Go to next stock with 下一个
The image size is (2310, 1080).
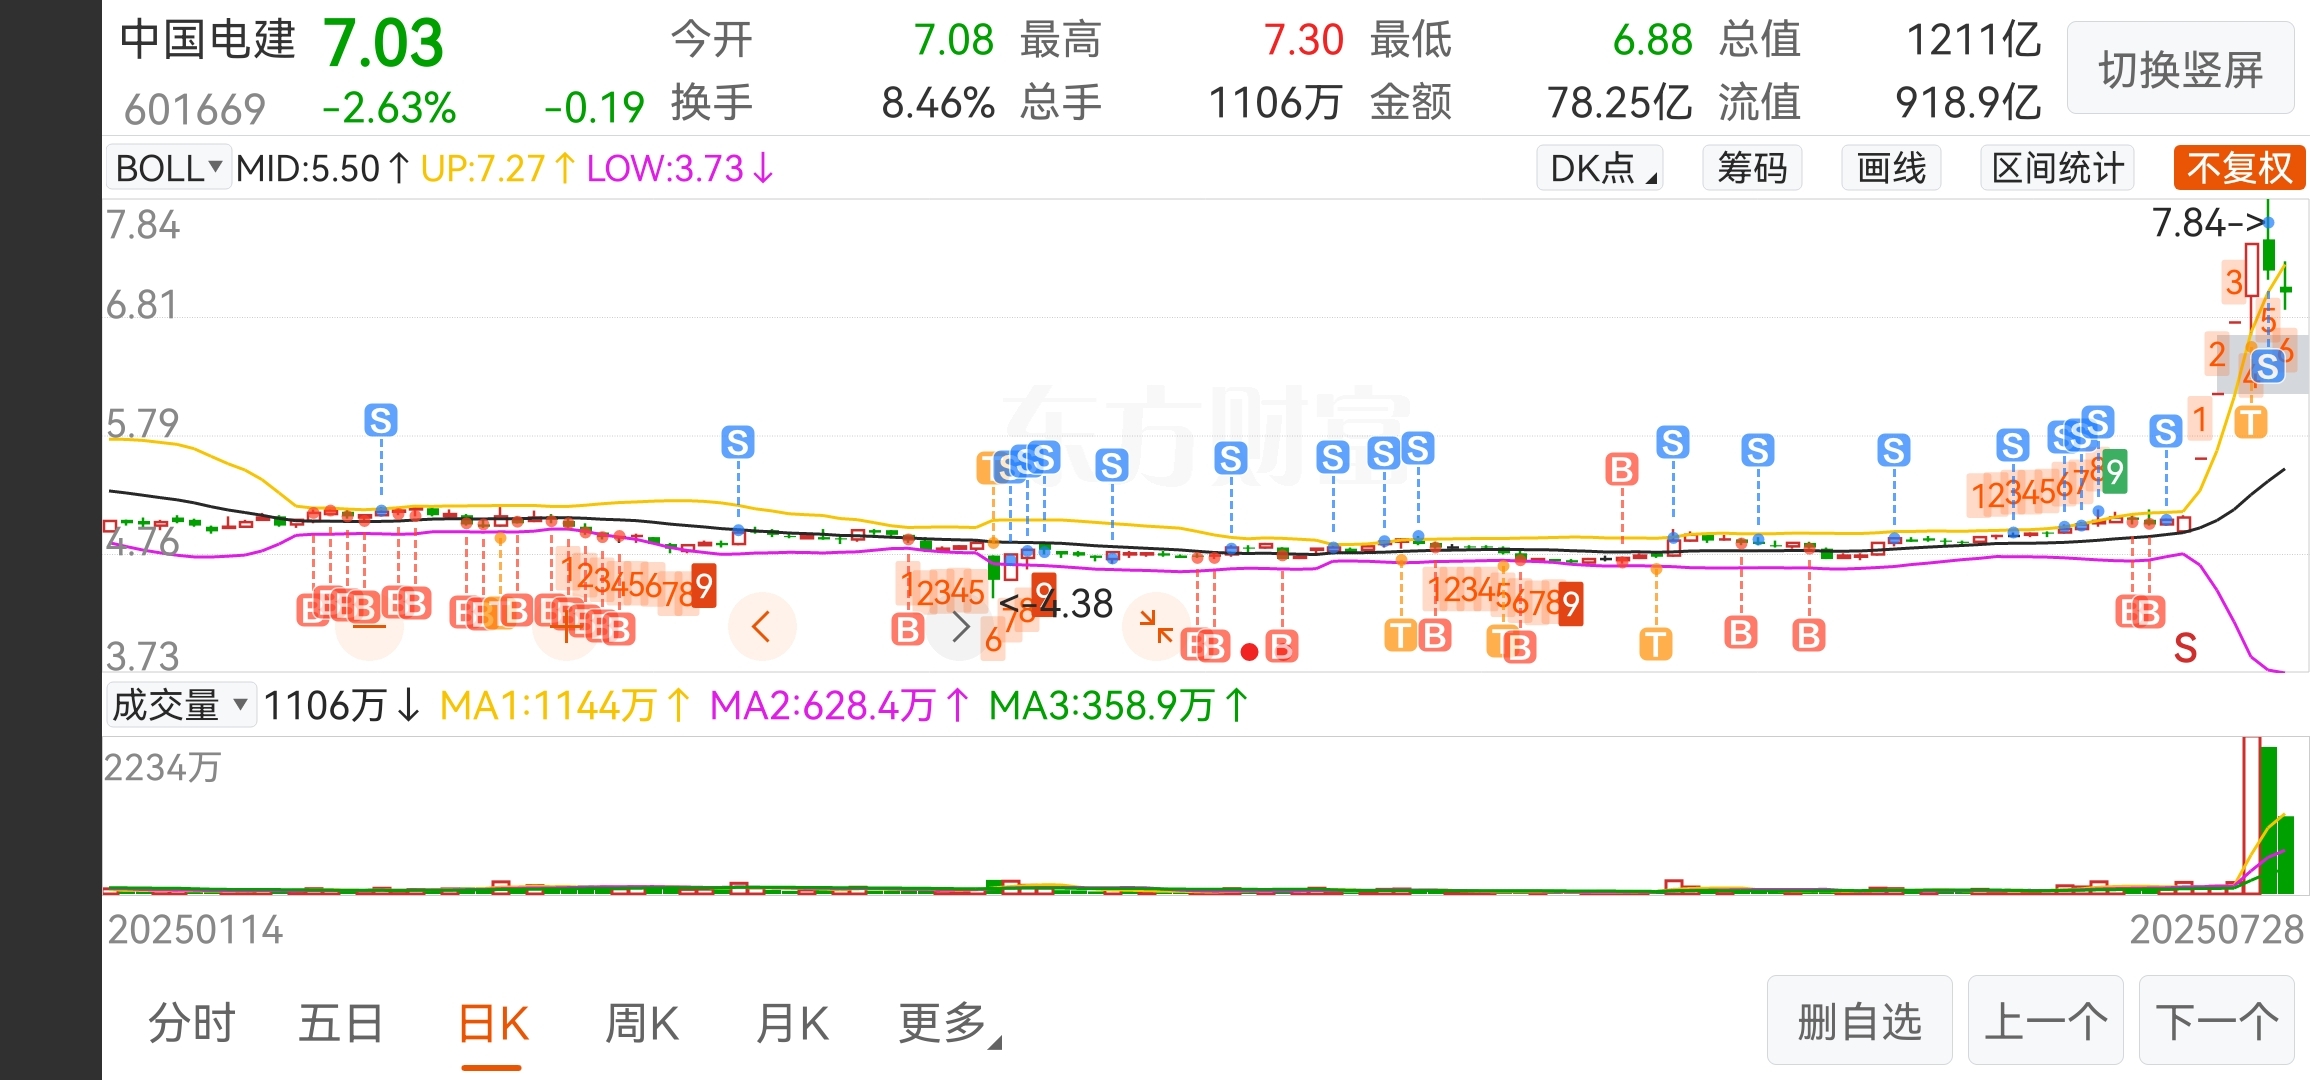(2216, 1021)
